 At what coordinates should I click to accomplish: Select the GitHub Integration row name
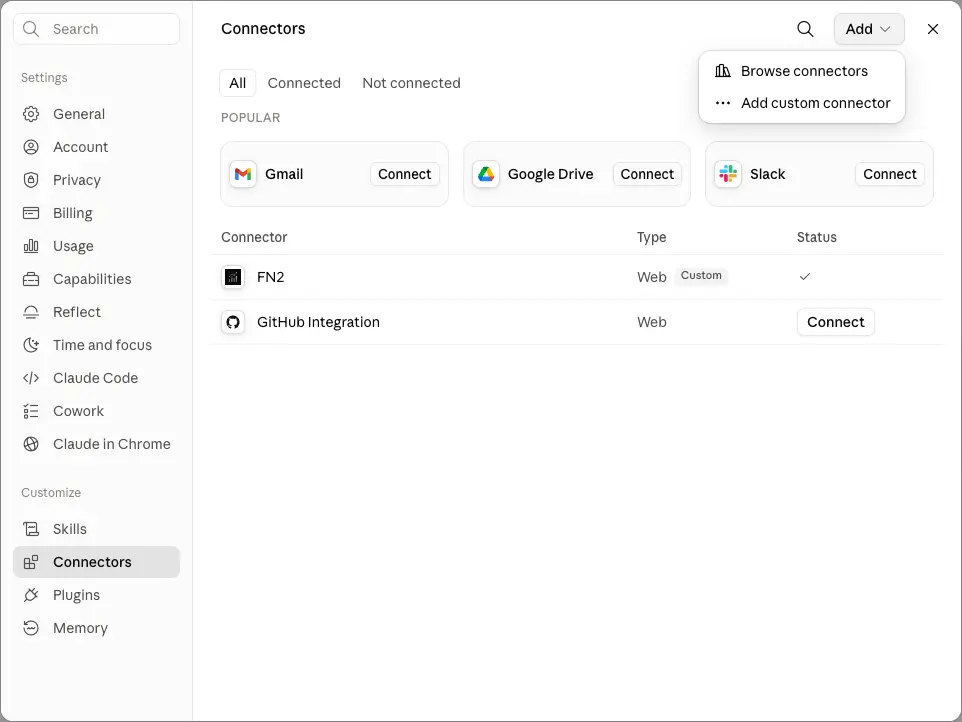point(318,322)
